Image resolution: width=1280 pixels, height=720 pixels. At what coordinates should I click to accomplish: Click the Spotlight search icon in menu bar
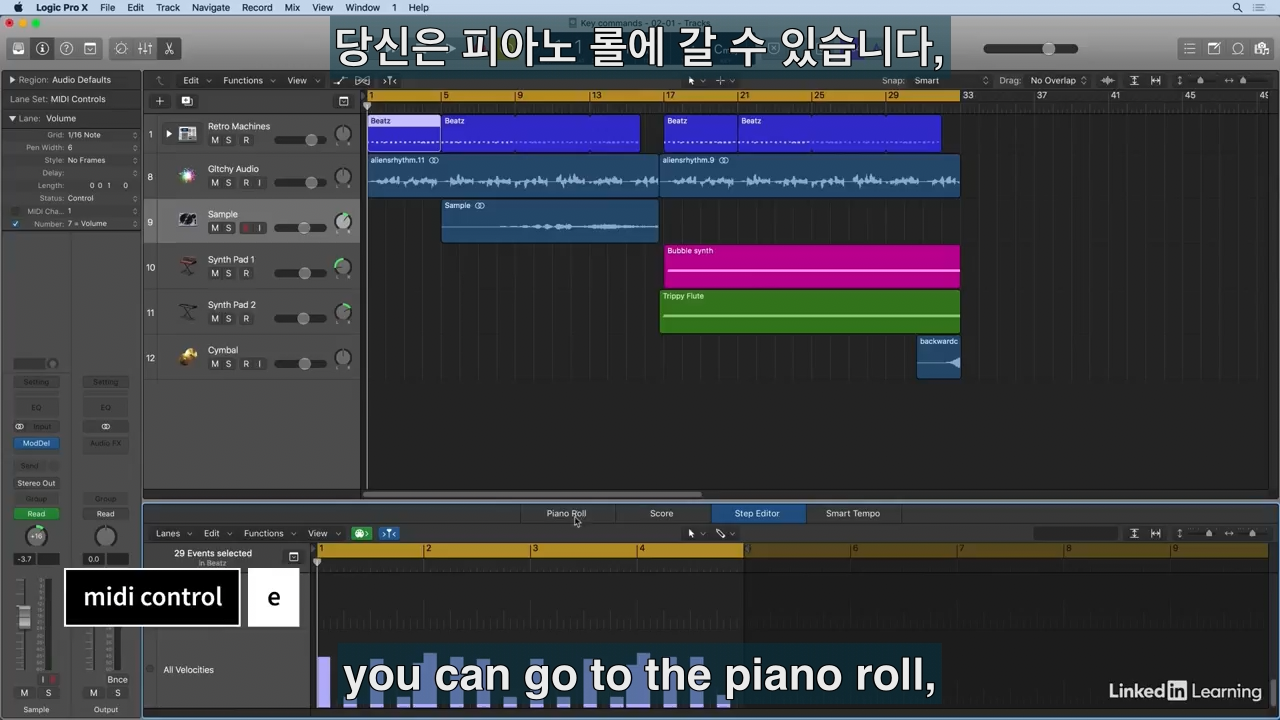click(x=1237, y=7)
